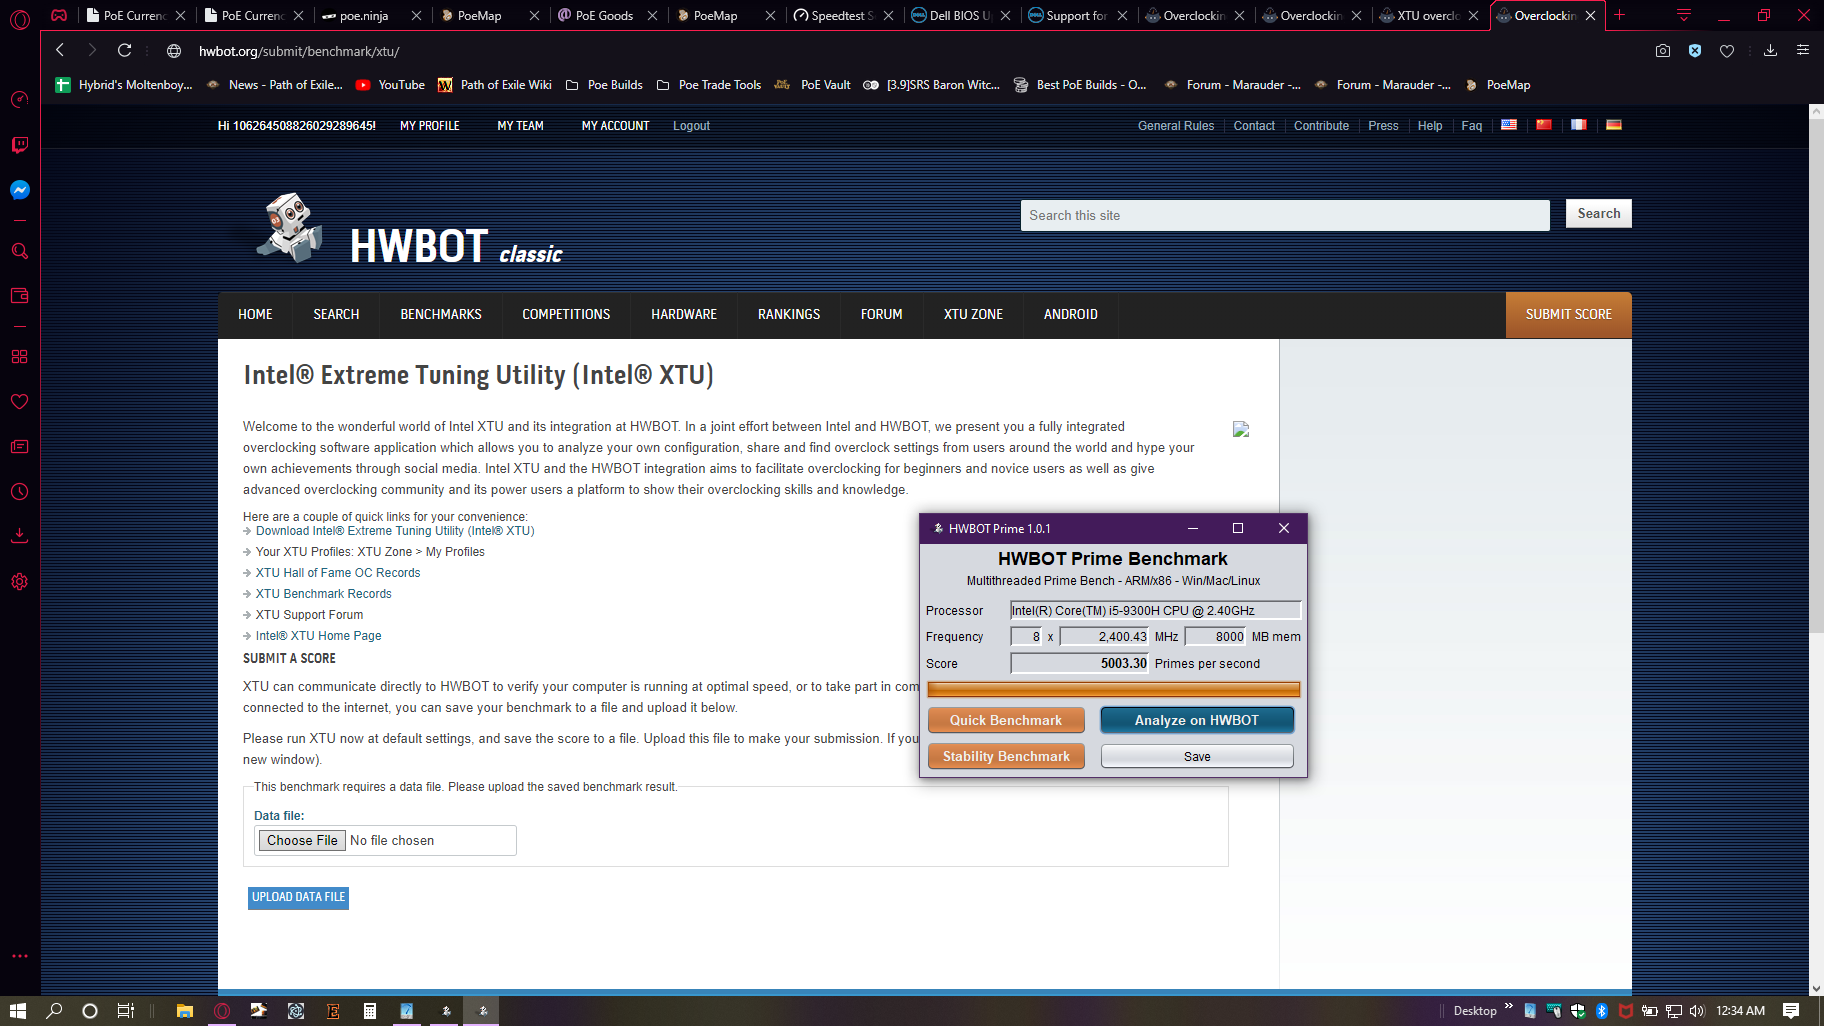This screenshot has width=1824, height=1026.
Task: Click HWBOT Prime progress bar
Action: (1113, 689)
